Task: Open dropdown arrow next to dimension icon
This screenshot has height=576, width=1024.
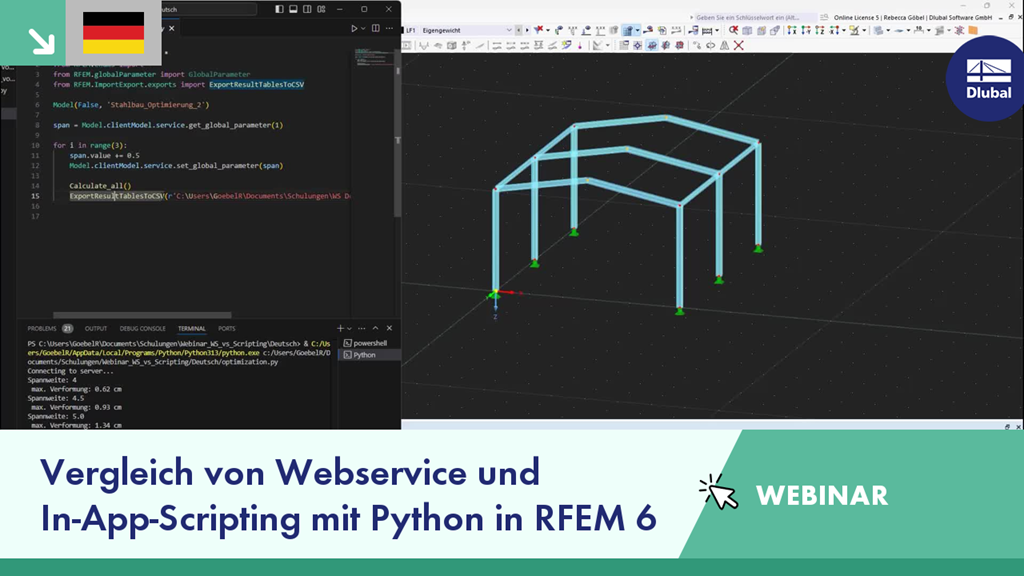Action: coord(717,30)
